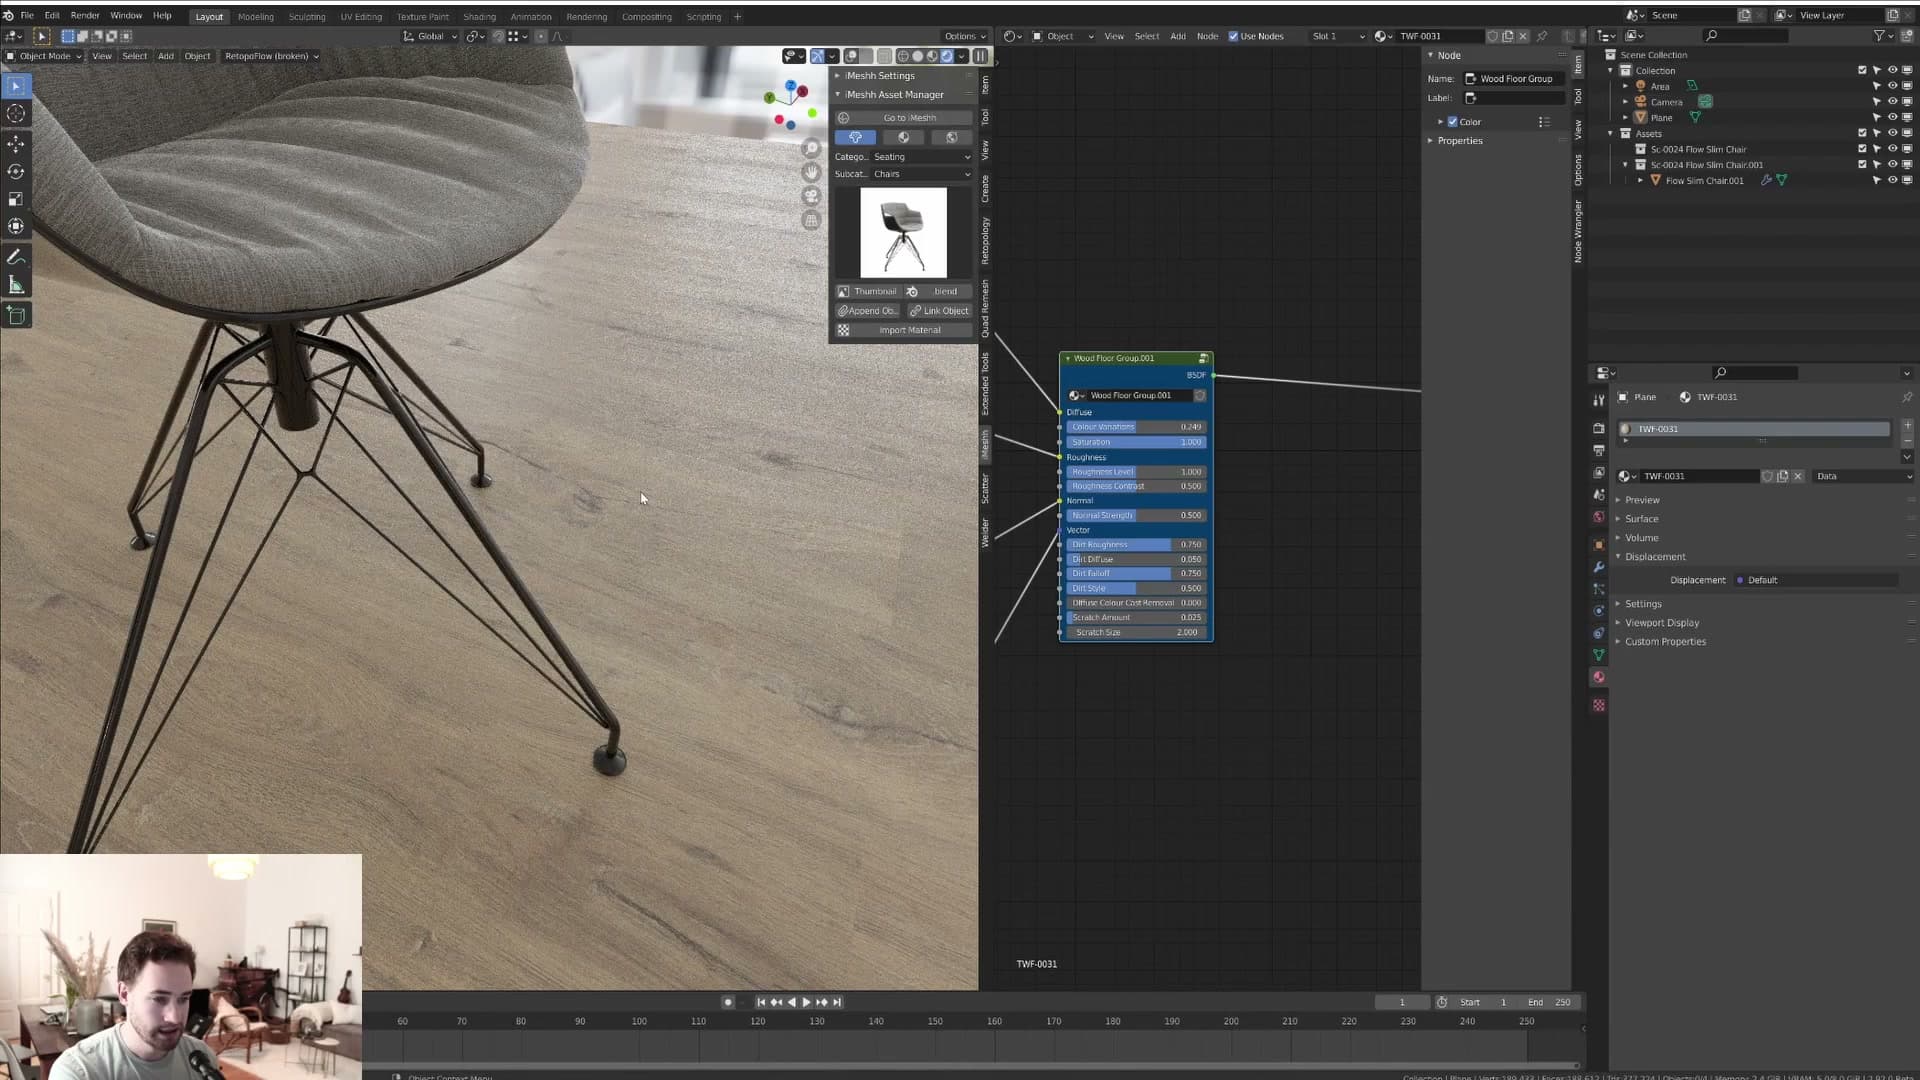
Task: Enable rendered viewport shading mode
Action: [946, 56]
